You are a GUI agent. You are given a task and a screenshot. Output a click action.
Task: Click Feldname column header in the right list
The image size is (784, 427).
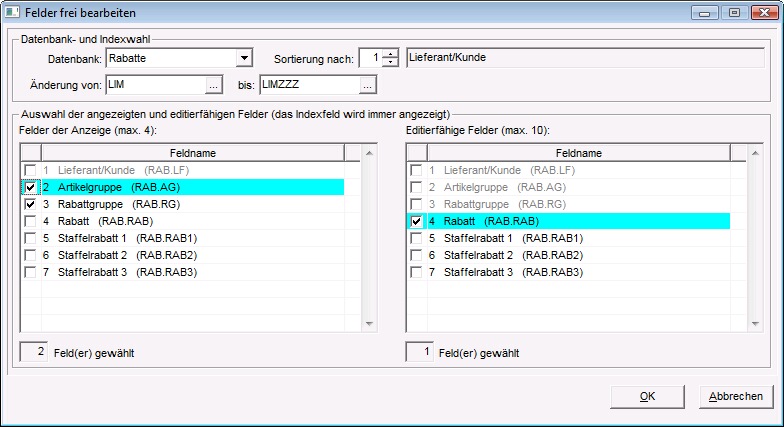pyautogui.click(x=578, y=153)
